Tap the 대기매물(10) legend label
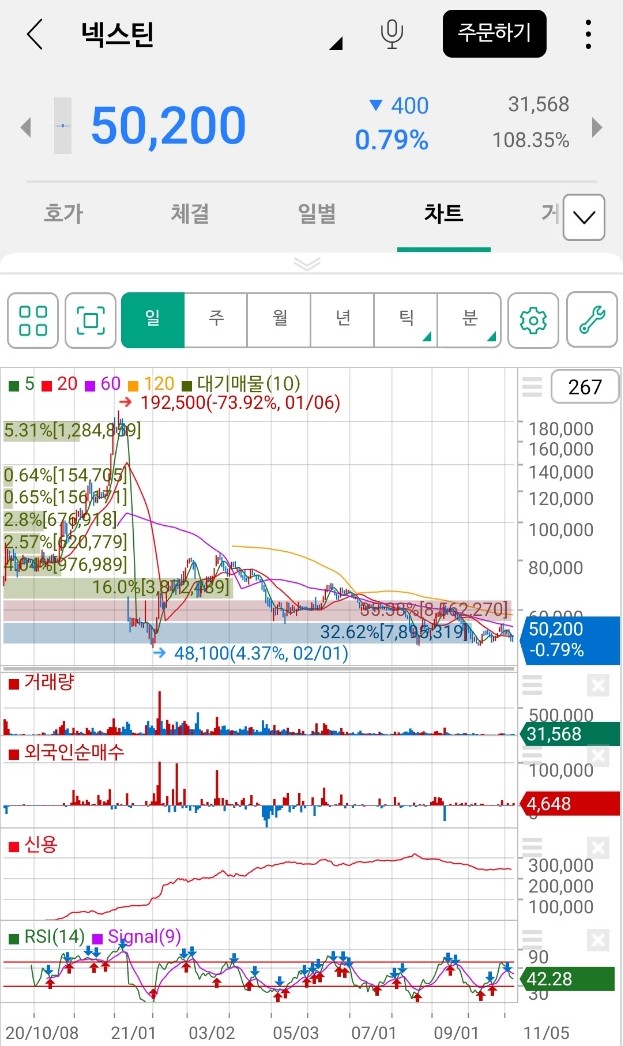Viewport: 623px width, 1046px height. (x=241, y=384)
